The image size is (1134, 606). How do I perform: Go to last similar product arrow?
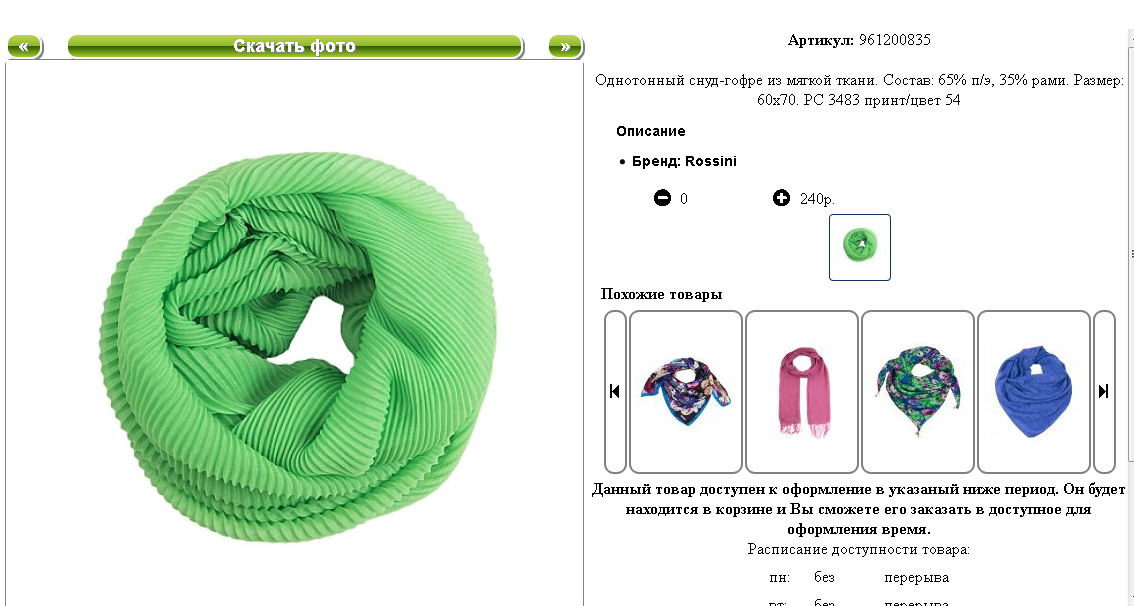(x=1104, y=391)
